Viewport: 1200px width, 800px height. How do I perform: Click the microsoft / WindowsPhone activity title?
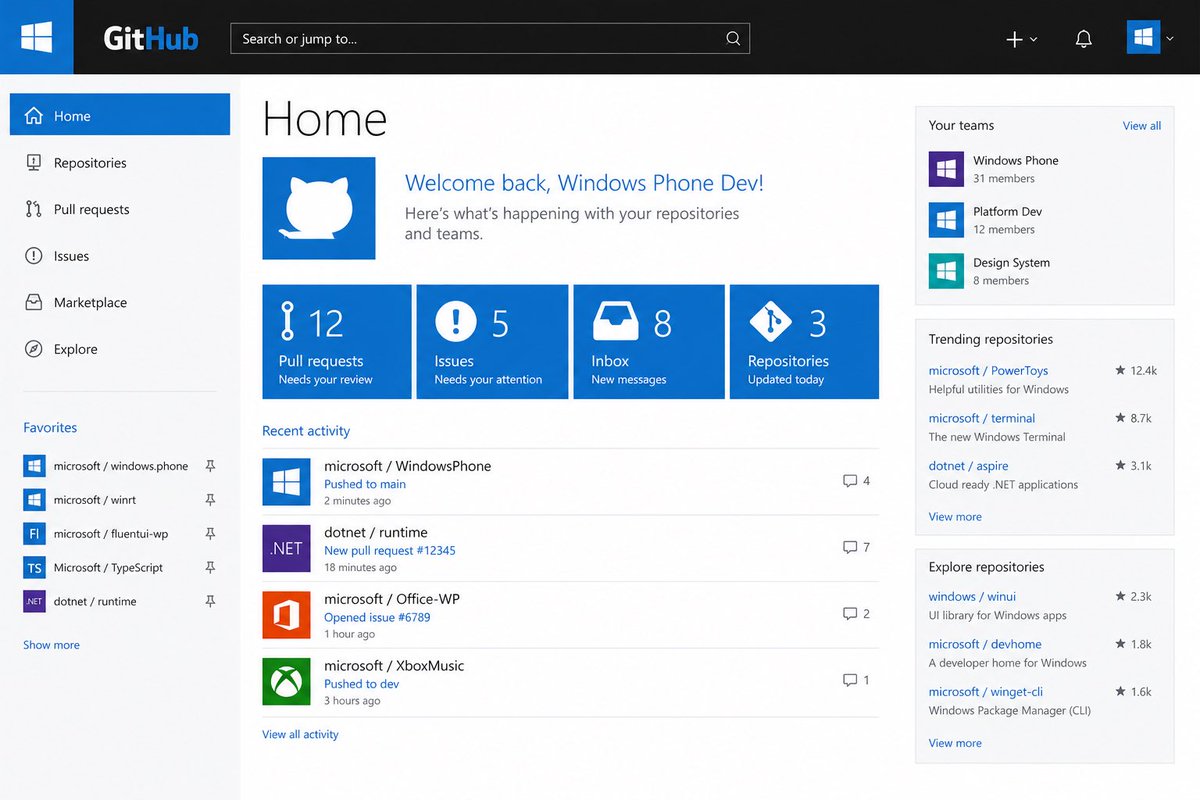407,466
